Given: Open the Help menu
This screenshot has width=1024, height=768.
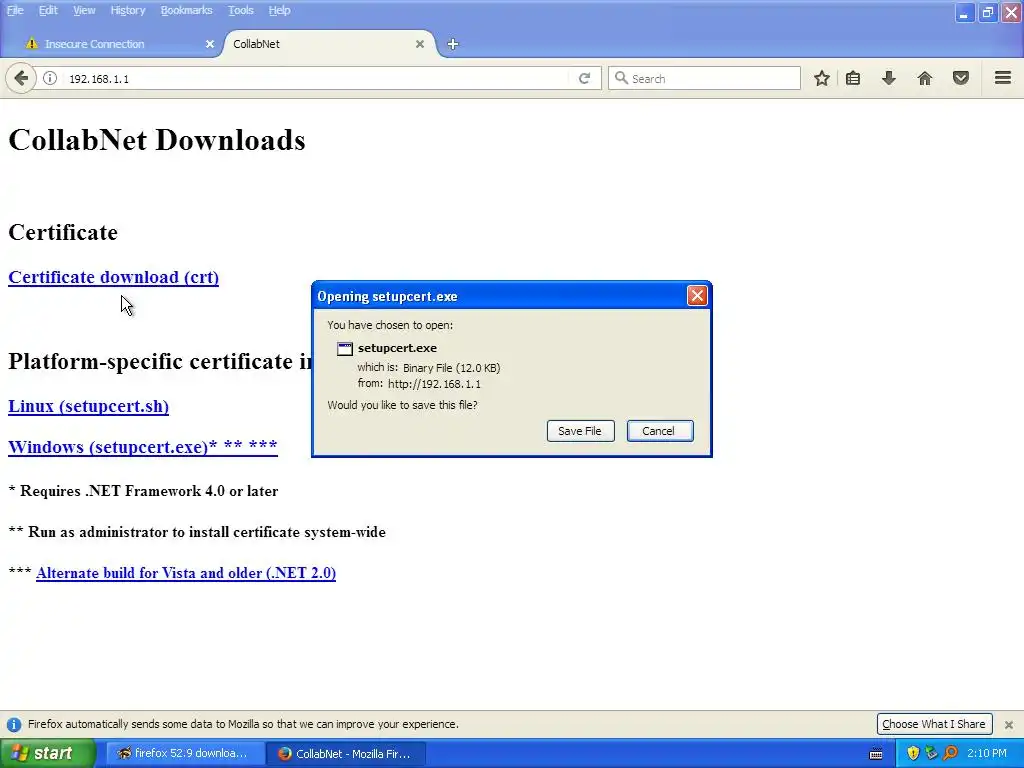Looking at the screenshot, I should pyautogui.click(x=279, y=10).
